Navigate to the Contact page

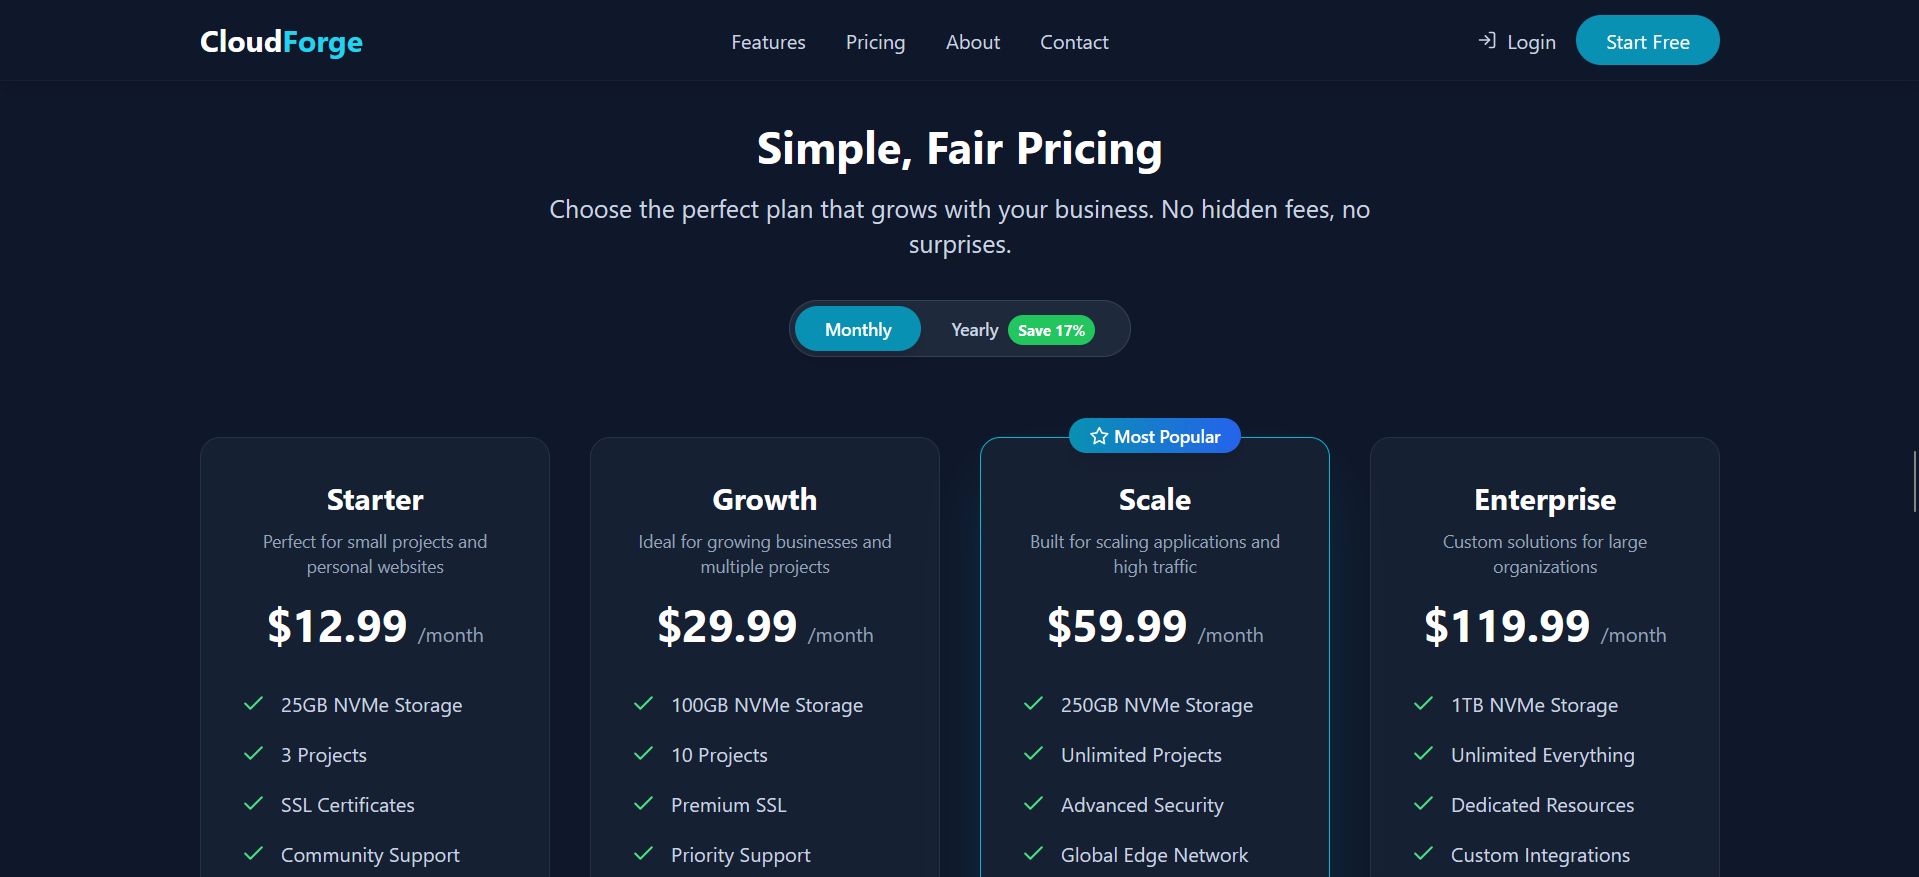point(1074,42)
